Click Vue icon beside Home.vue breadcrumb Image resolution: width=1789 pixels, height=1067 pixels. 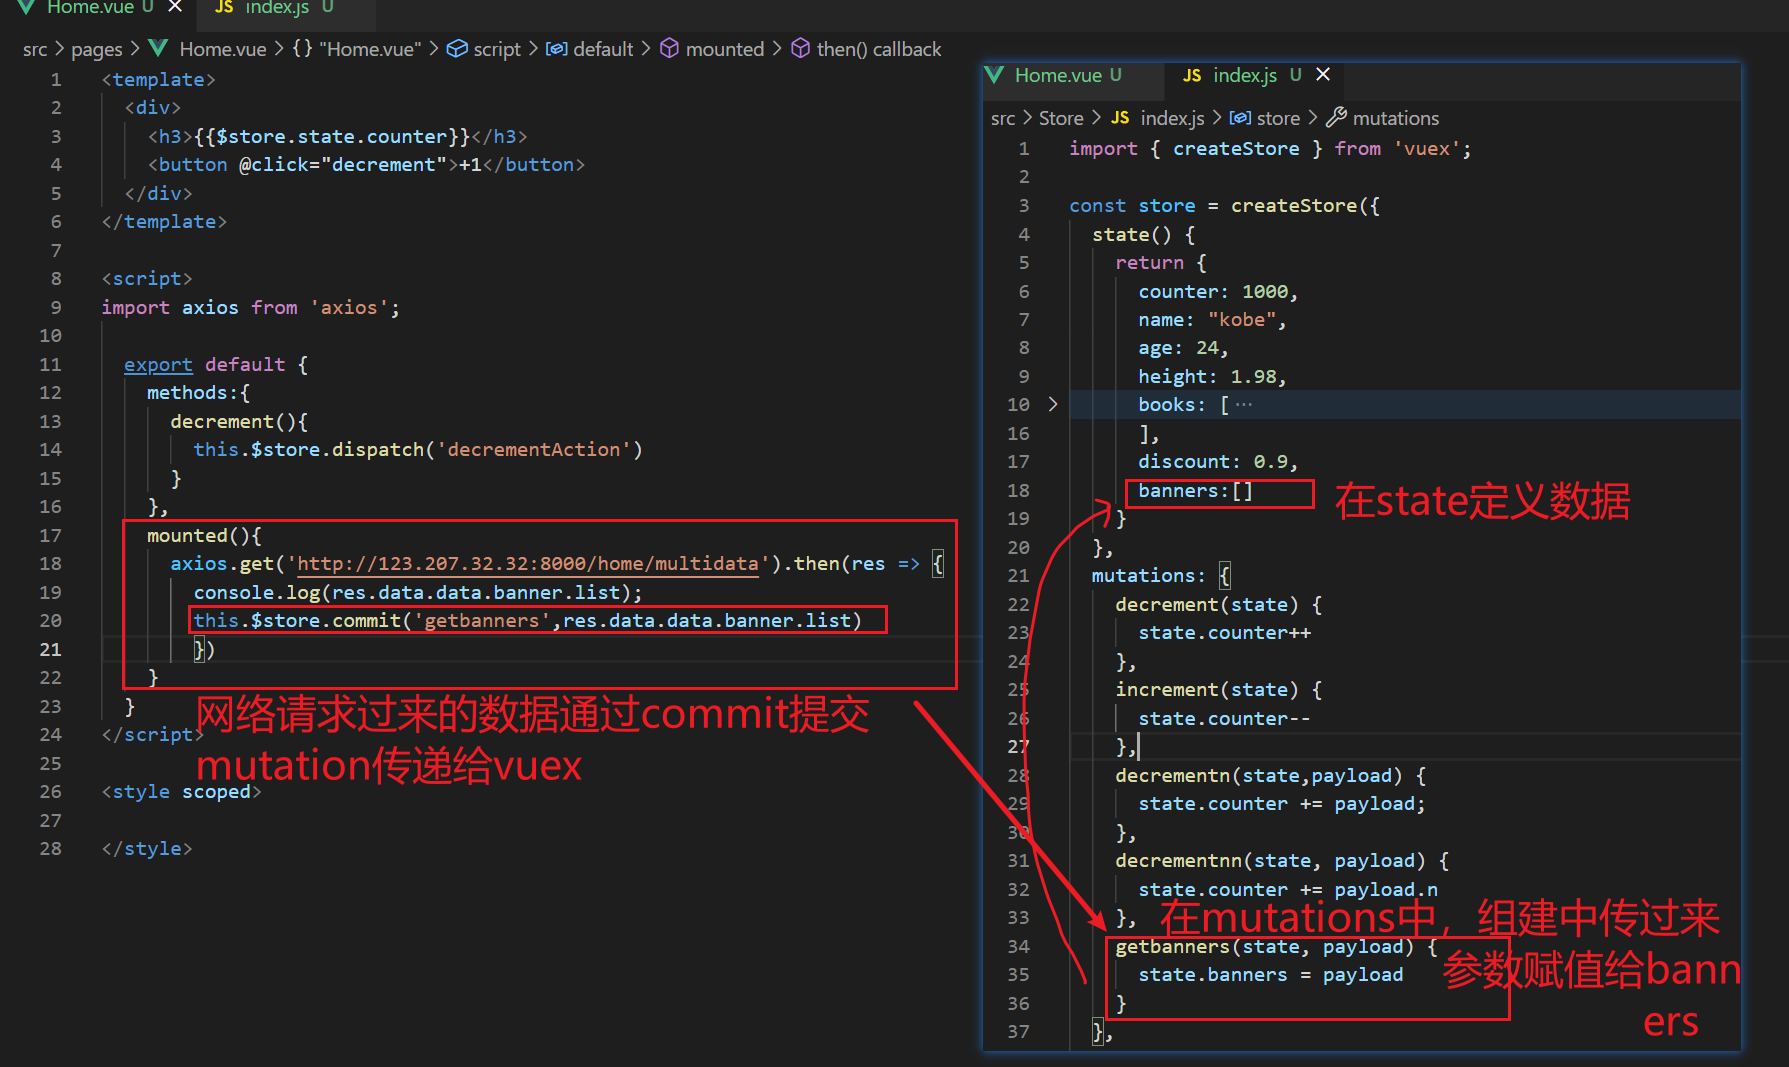pyautogui.click(x=158, y=48)
